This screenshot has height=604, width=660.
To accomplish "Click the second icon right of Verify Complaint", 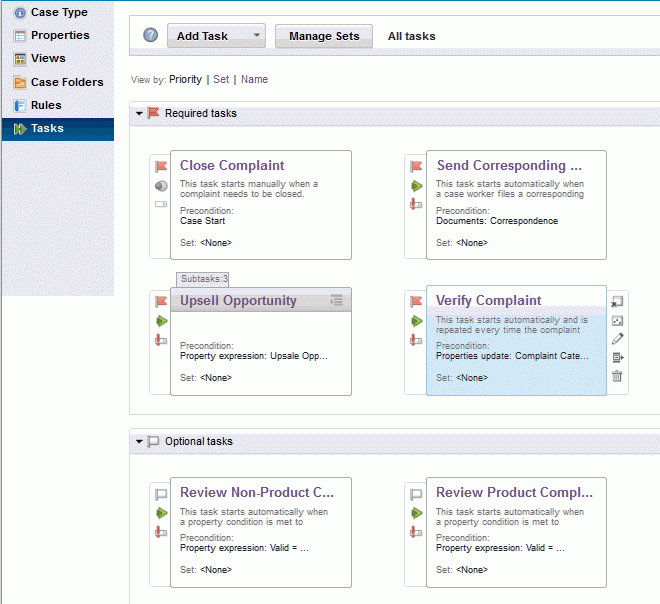I will [617, 320].
